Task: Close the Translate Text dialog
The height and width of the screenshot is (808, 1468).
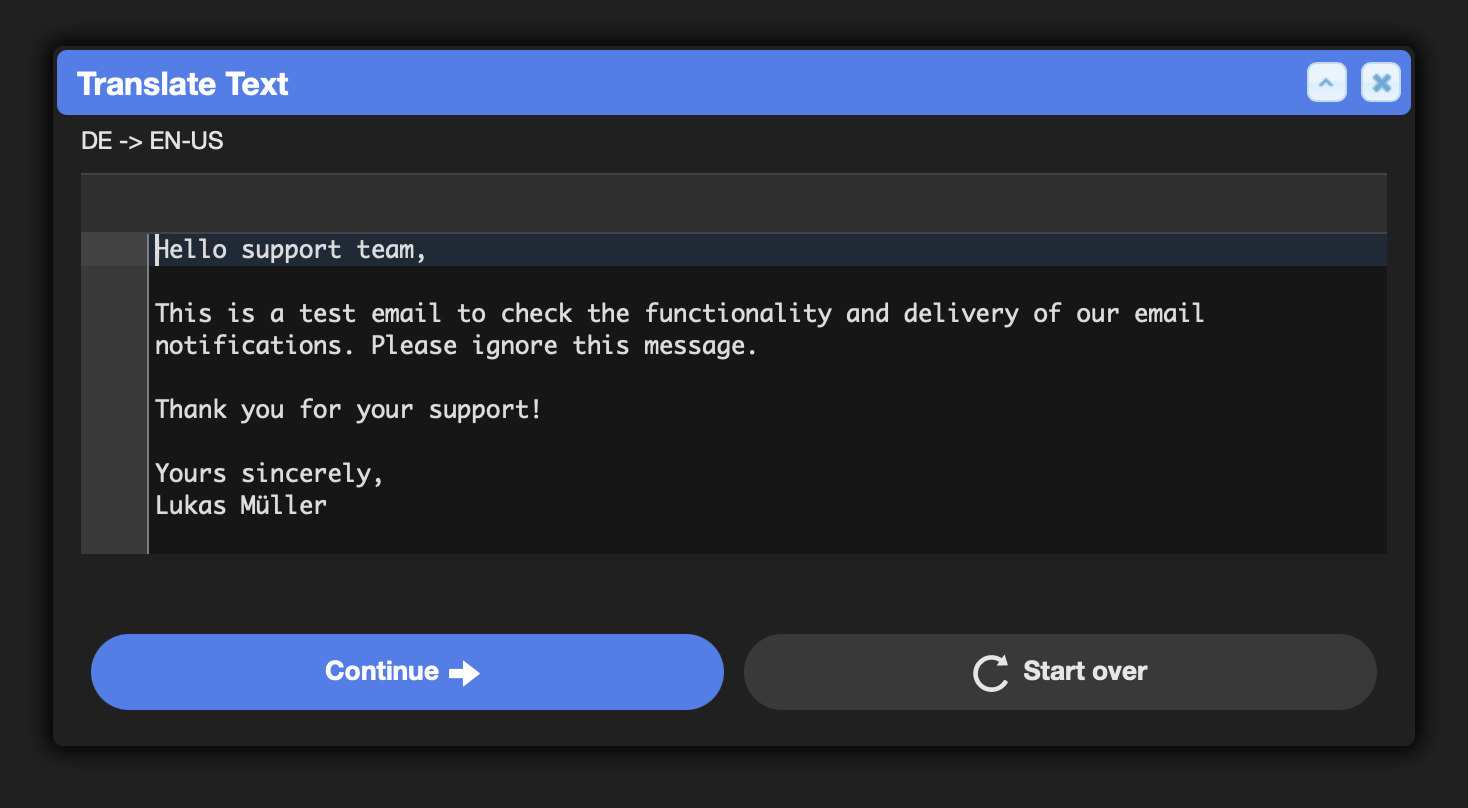Action: (x=1381, y=83)
